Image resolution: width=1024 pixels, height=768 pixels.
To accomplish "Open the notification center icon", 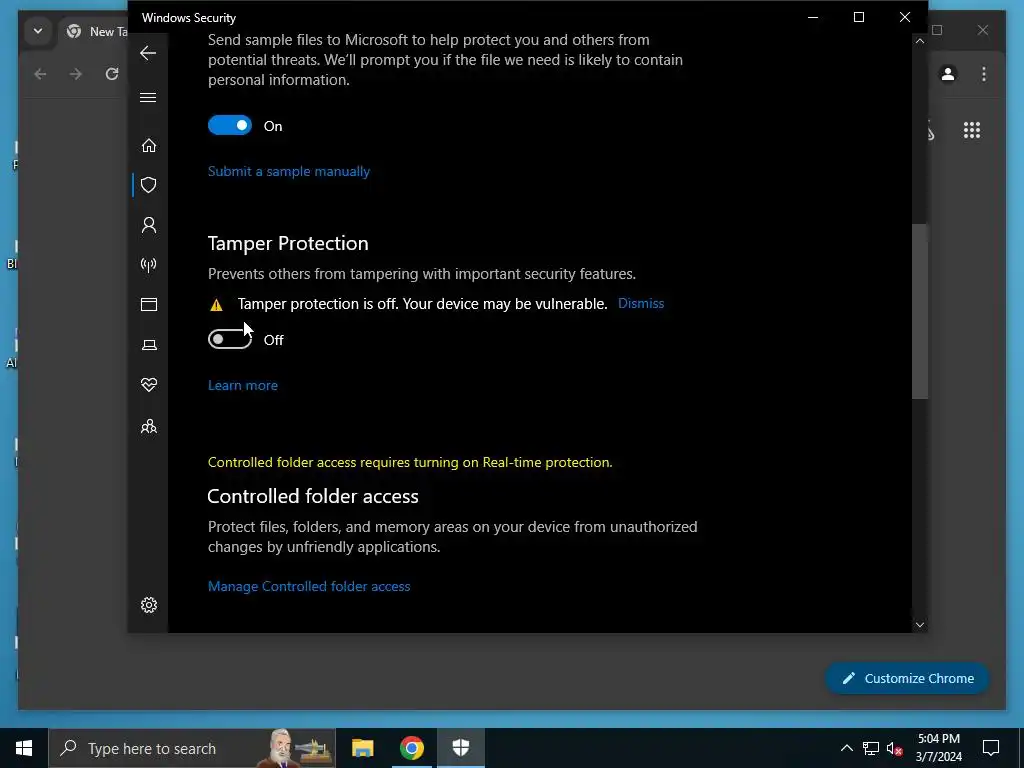I will click(991, 748).
